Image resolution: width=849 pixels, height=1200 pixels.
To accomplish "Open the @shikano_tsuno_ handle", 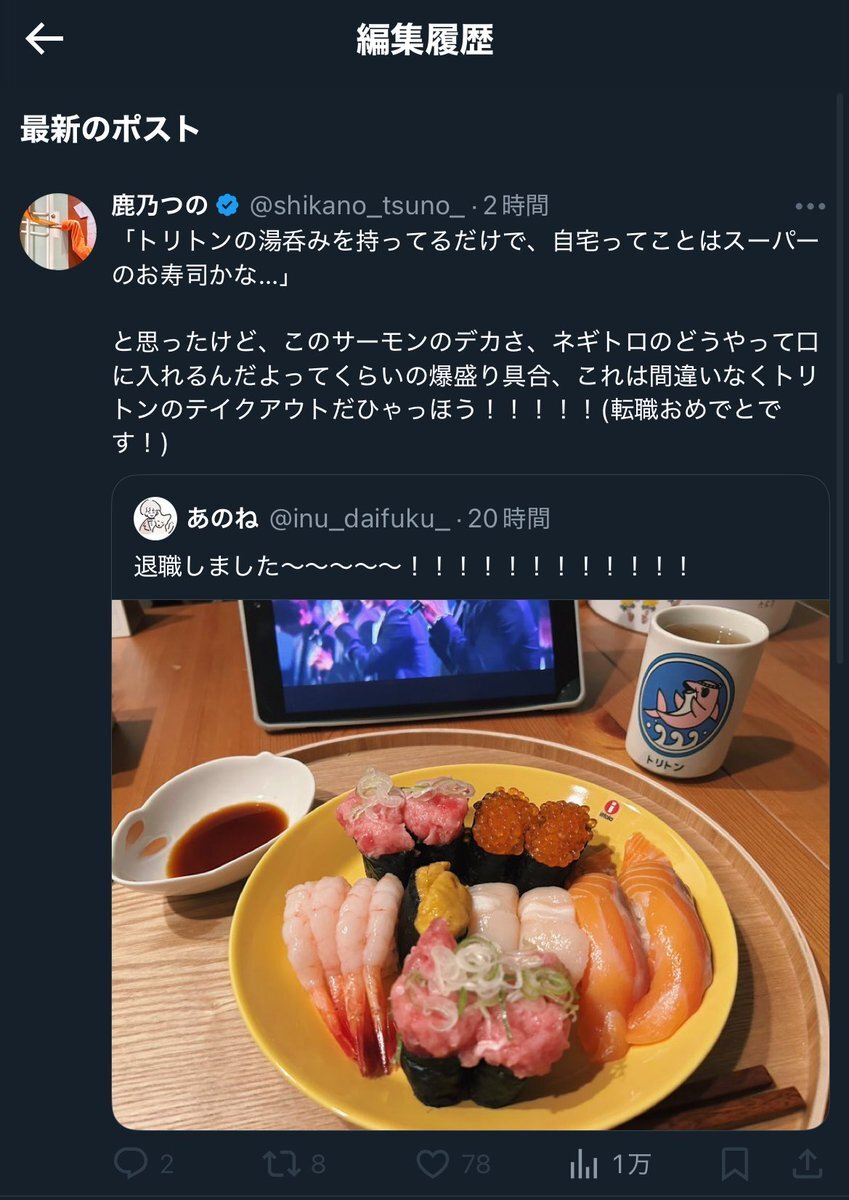I will pyautogui.click(x=356, y=206).
